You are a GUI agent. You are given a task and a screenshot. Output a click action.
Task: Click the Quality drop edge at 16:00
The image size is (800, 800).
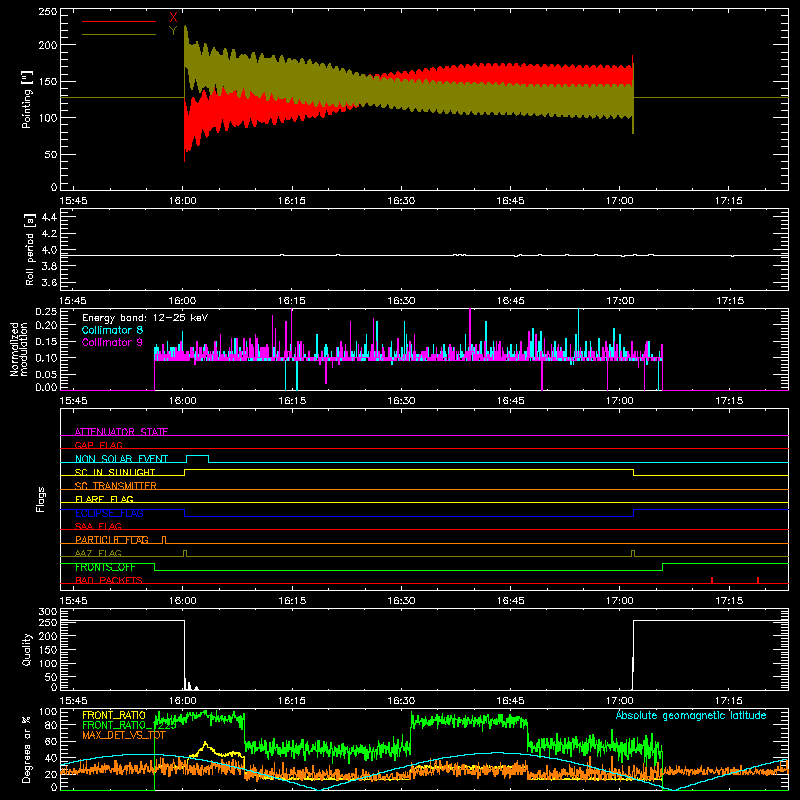[x=184, y=653]
